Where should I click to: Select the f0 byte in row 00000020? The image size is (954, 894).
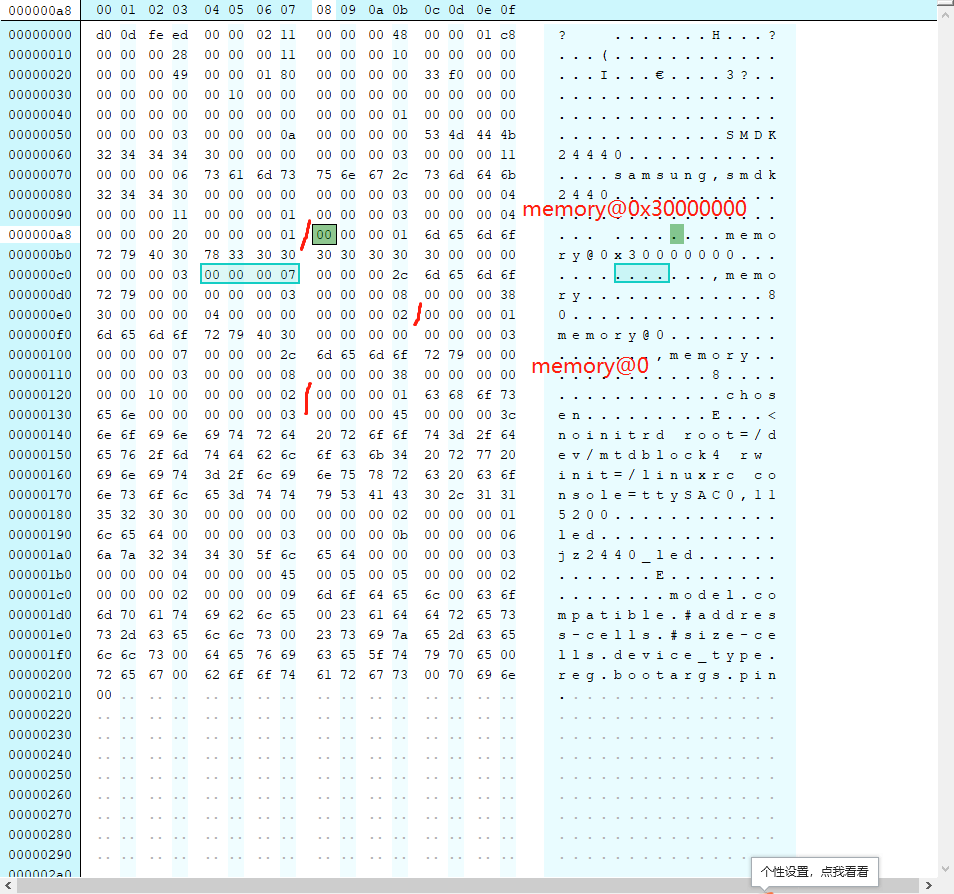pos(456,75)
